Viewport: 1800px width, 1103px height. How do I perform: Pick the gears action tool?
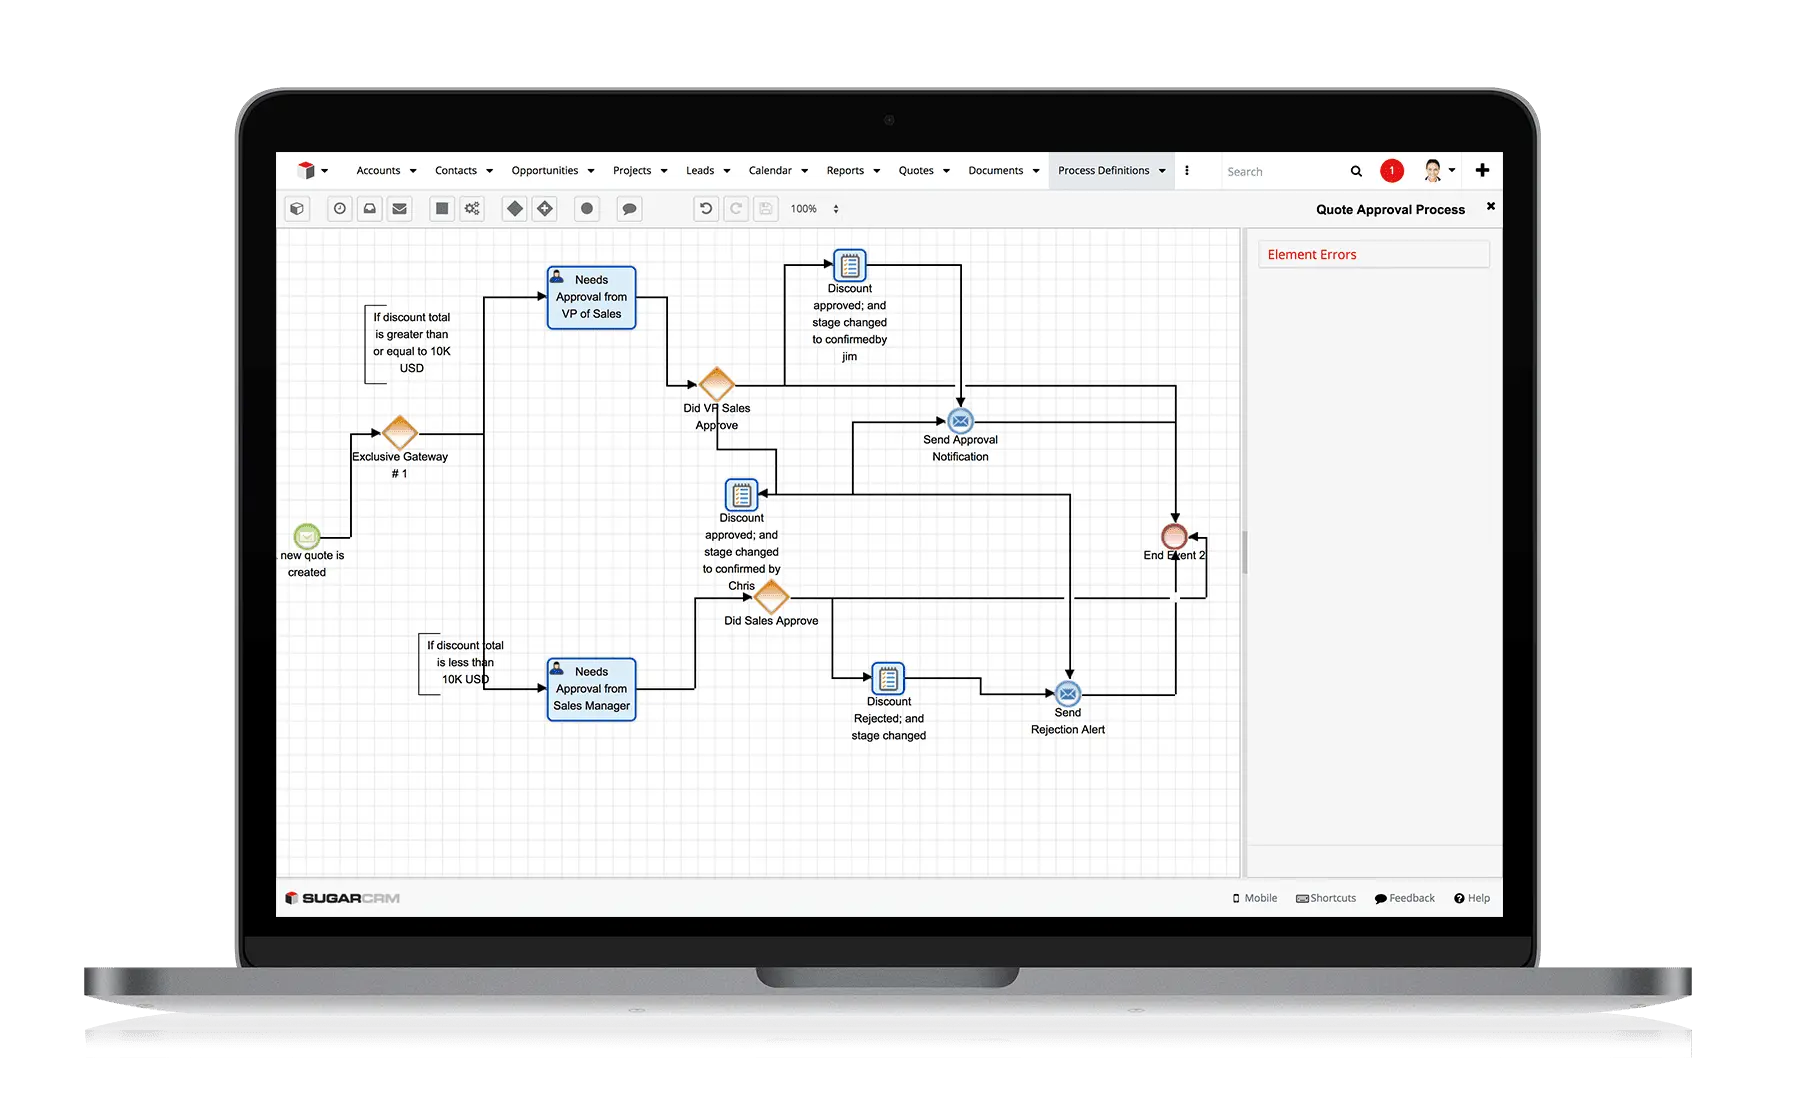tap(472, 209)
